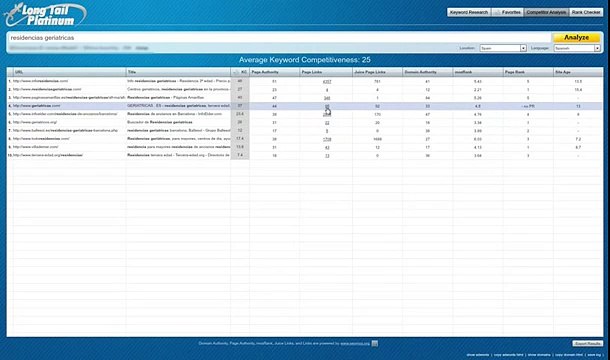Screen dimensions: 610x360
Task: Click KC value 23.4 in row 5
Action: [x=240, y=114]
